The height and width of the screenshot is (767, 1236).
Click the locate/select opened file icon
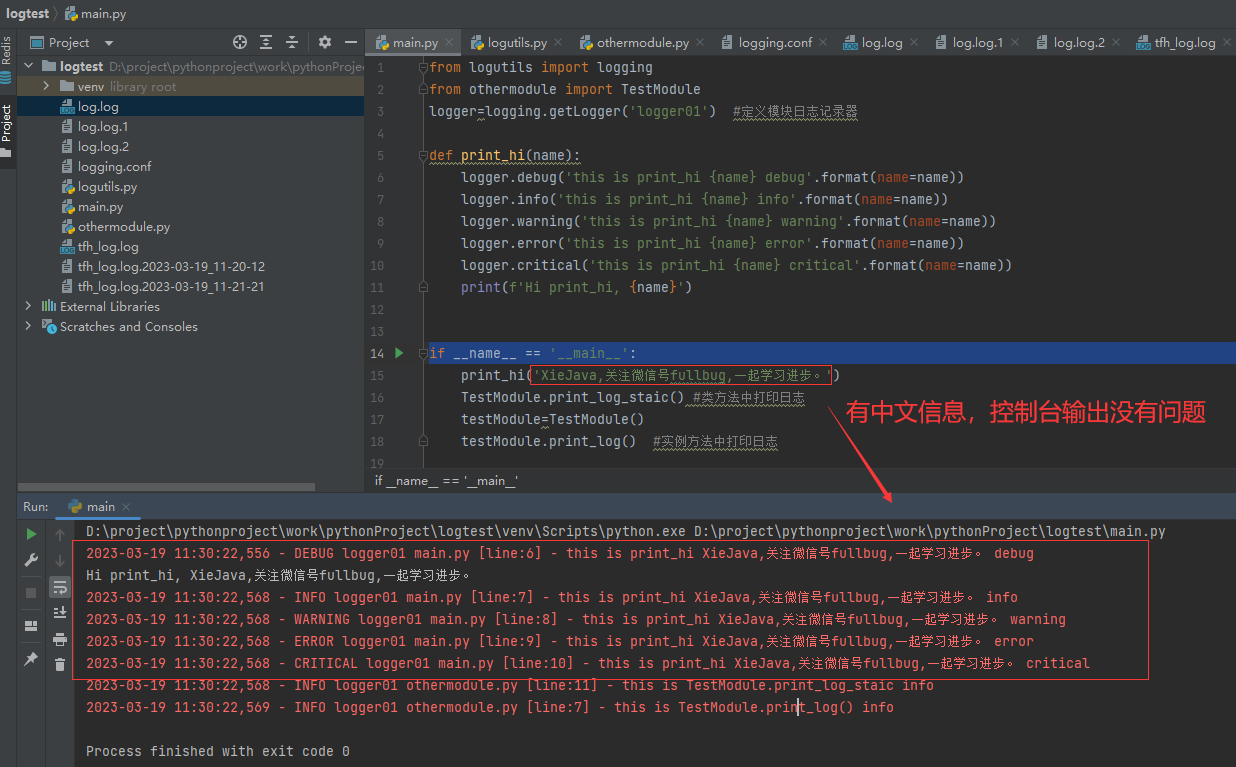click(240, 42)
